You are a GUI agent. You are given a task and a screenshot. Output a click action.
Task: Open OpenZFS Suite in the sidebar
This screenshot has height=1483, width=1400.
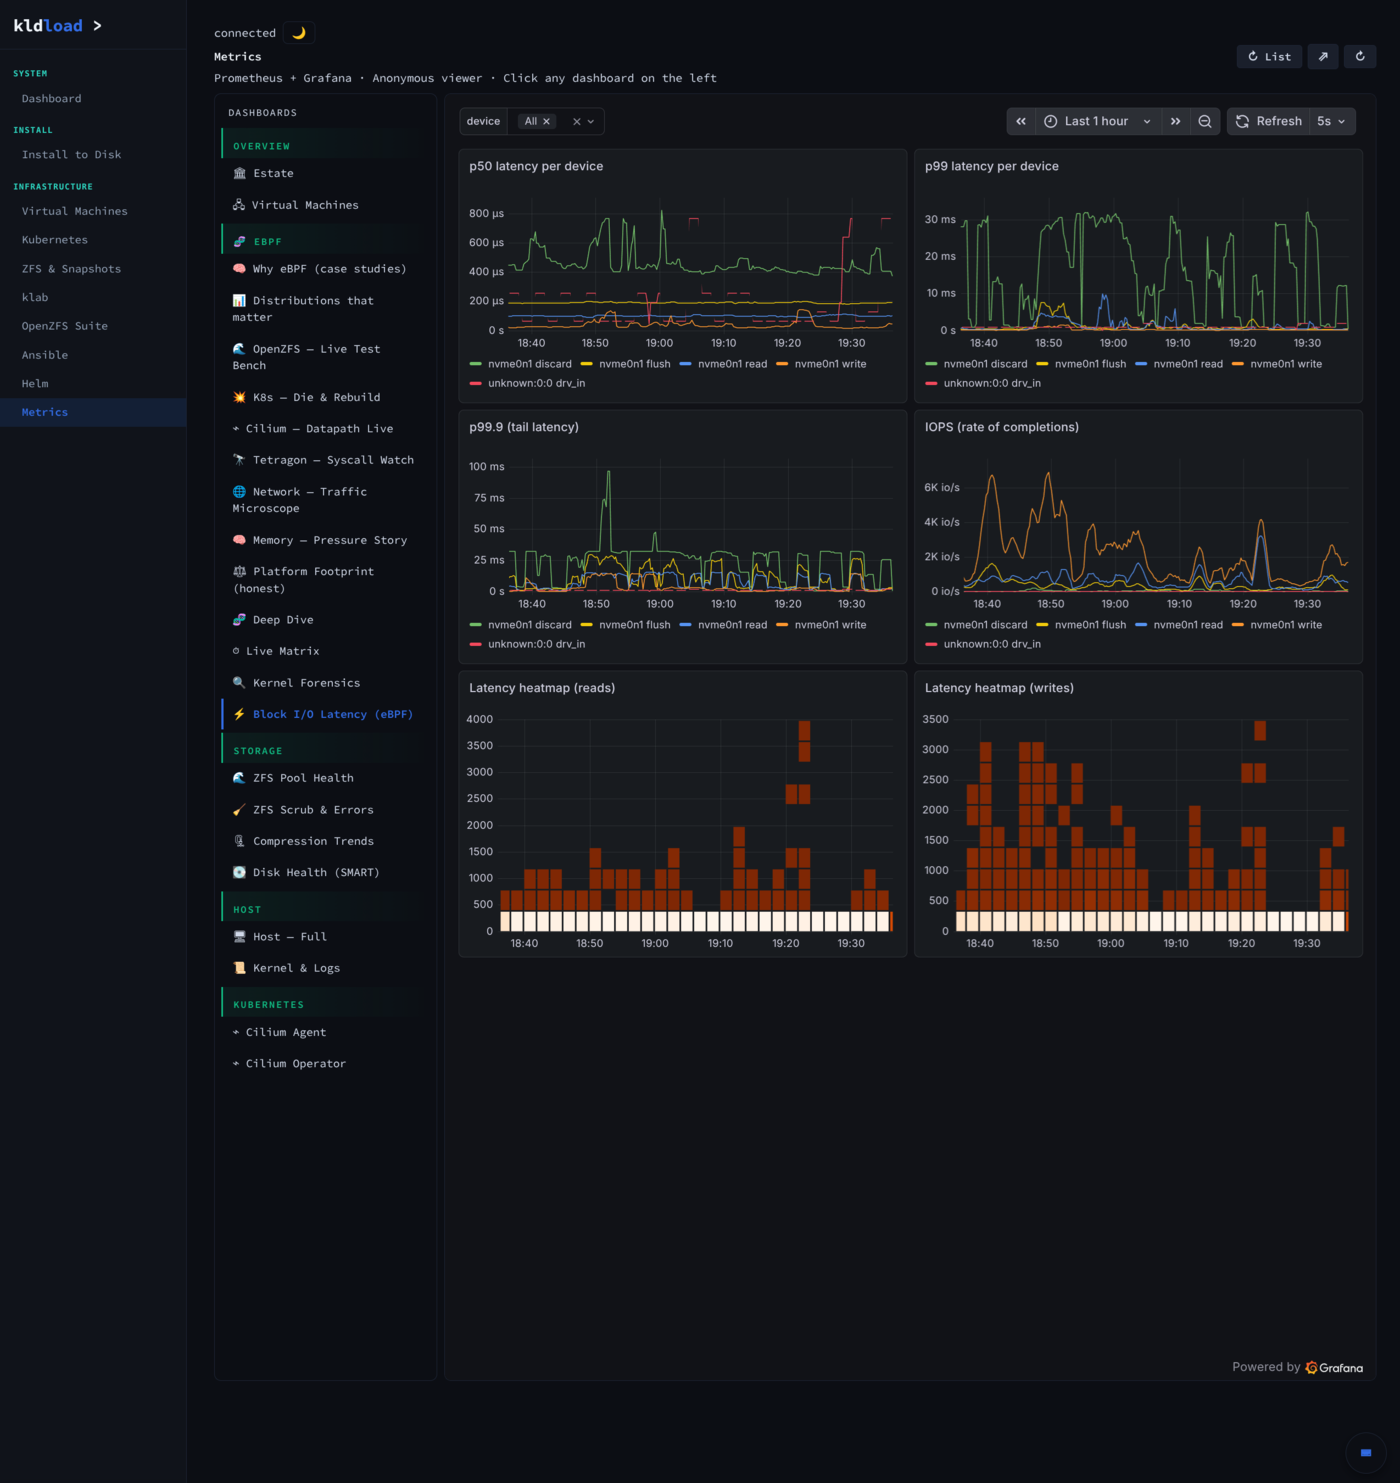(93, 326)
